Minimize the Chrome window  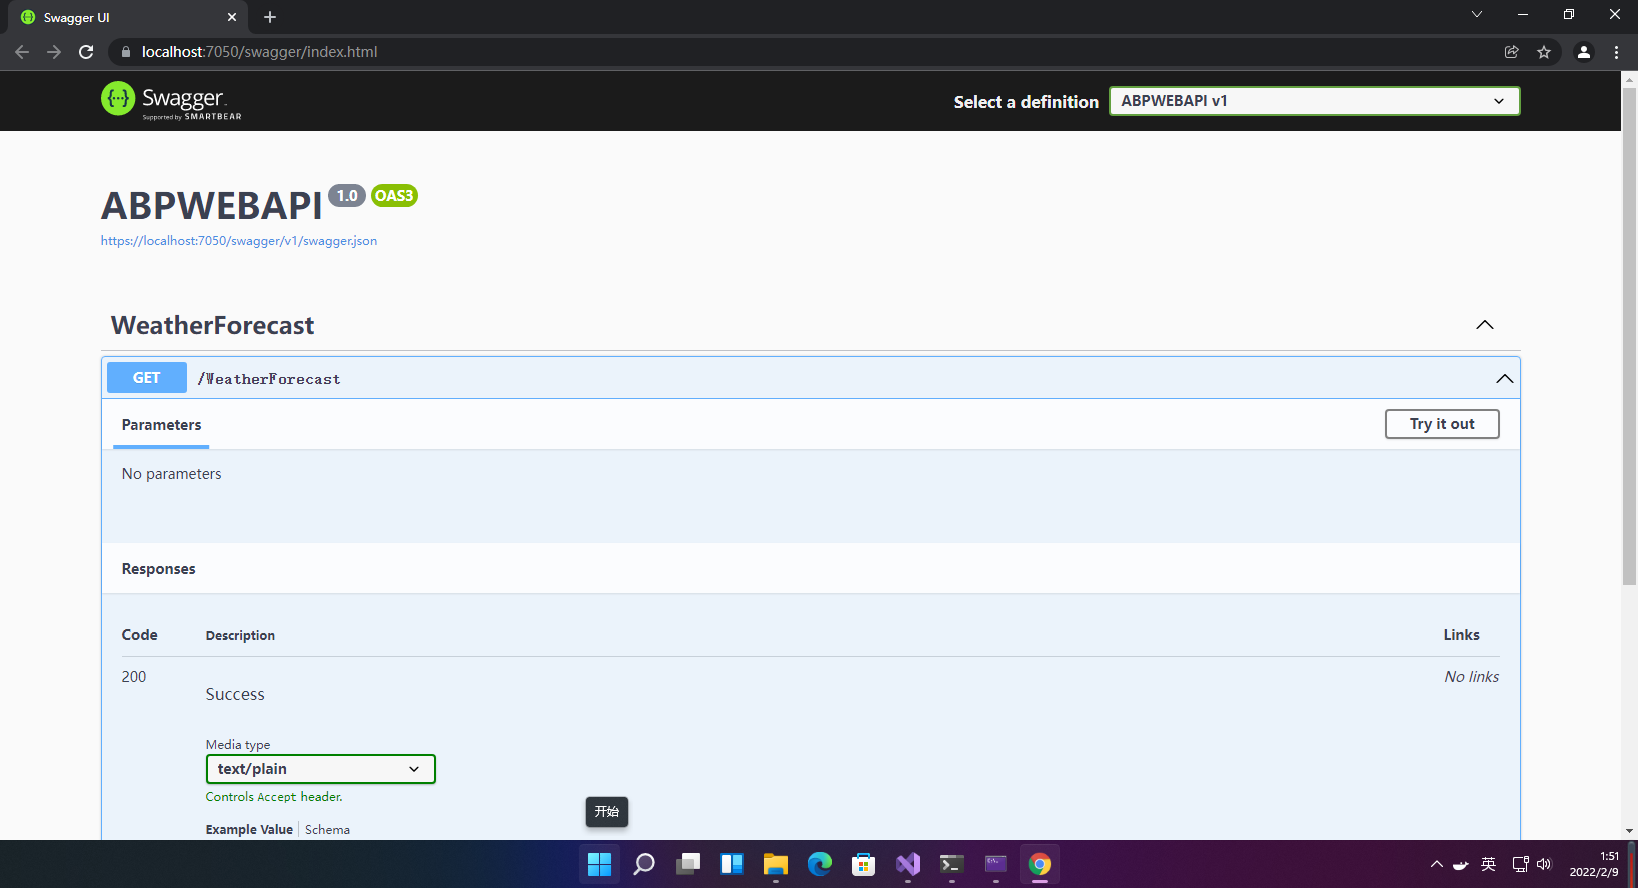click(x=1523, y=14)
